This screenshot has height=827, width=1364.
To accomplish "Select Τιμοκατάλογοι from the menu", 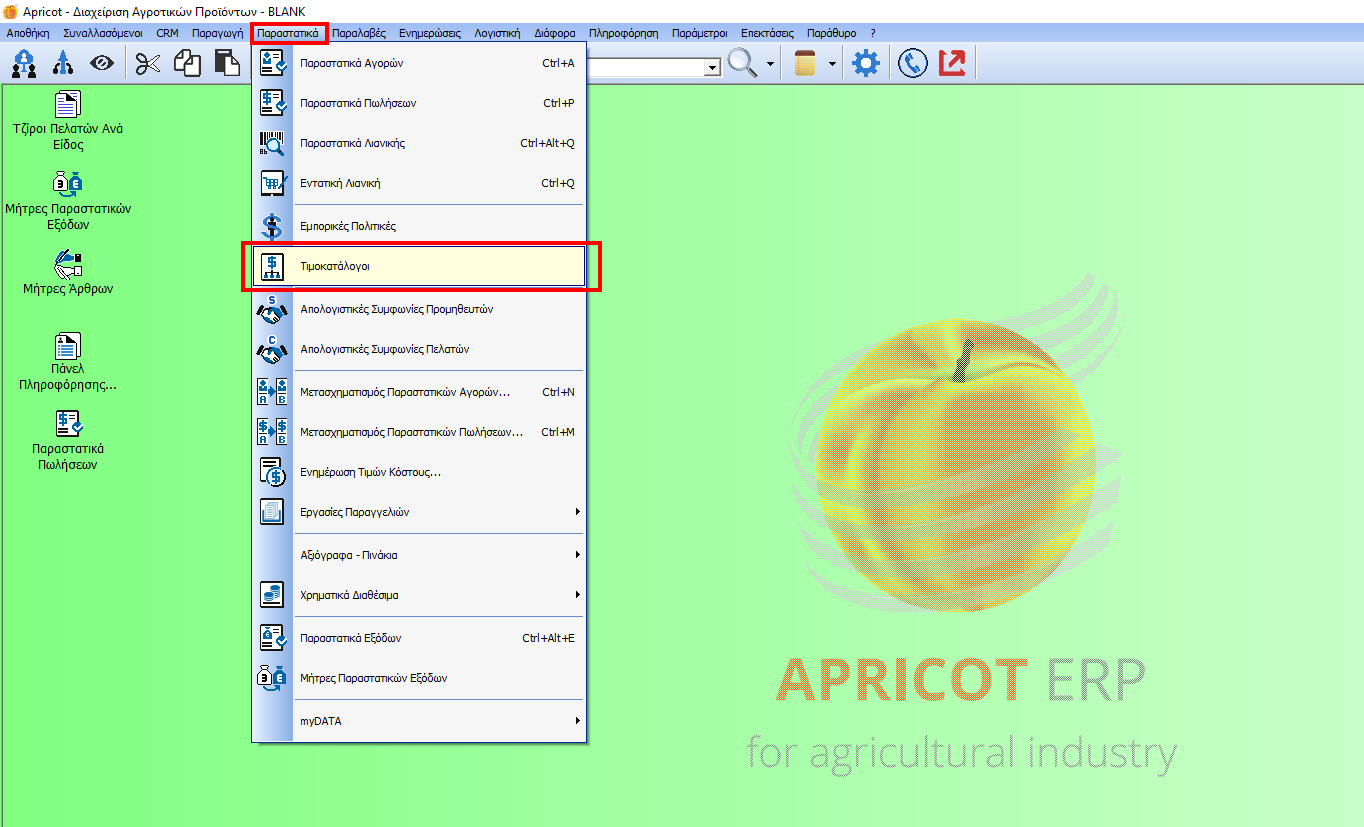I will pyautogui.click(x=418, y=267).
